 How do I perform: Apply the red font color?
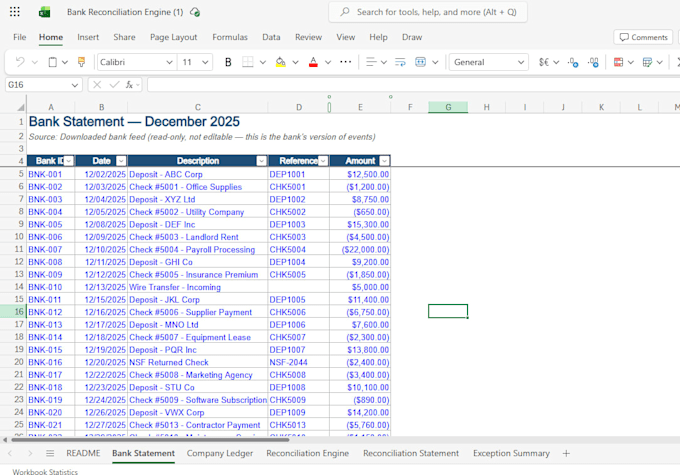(313, 62)
